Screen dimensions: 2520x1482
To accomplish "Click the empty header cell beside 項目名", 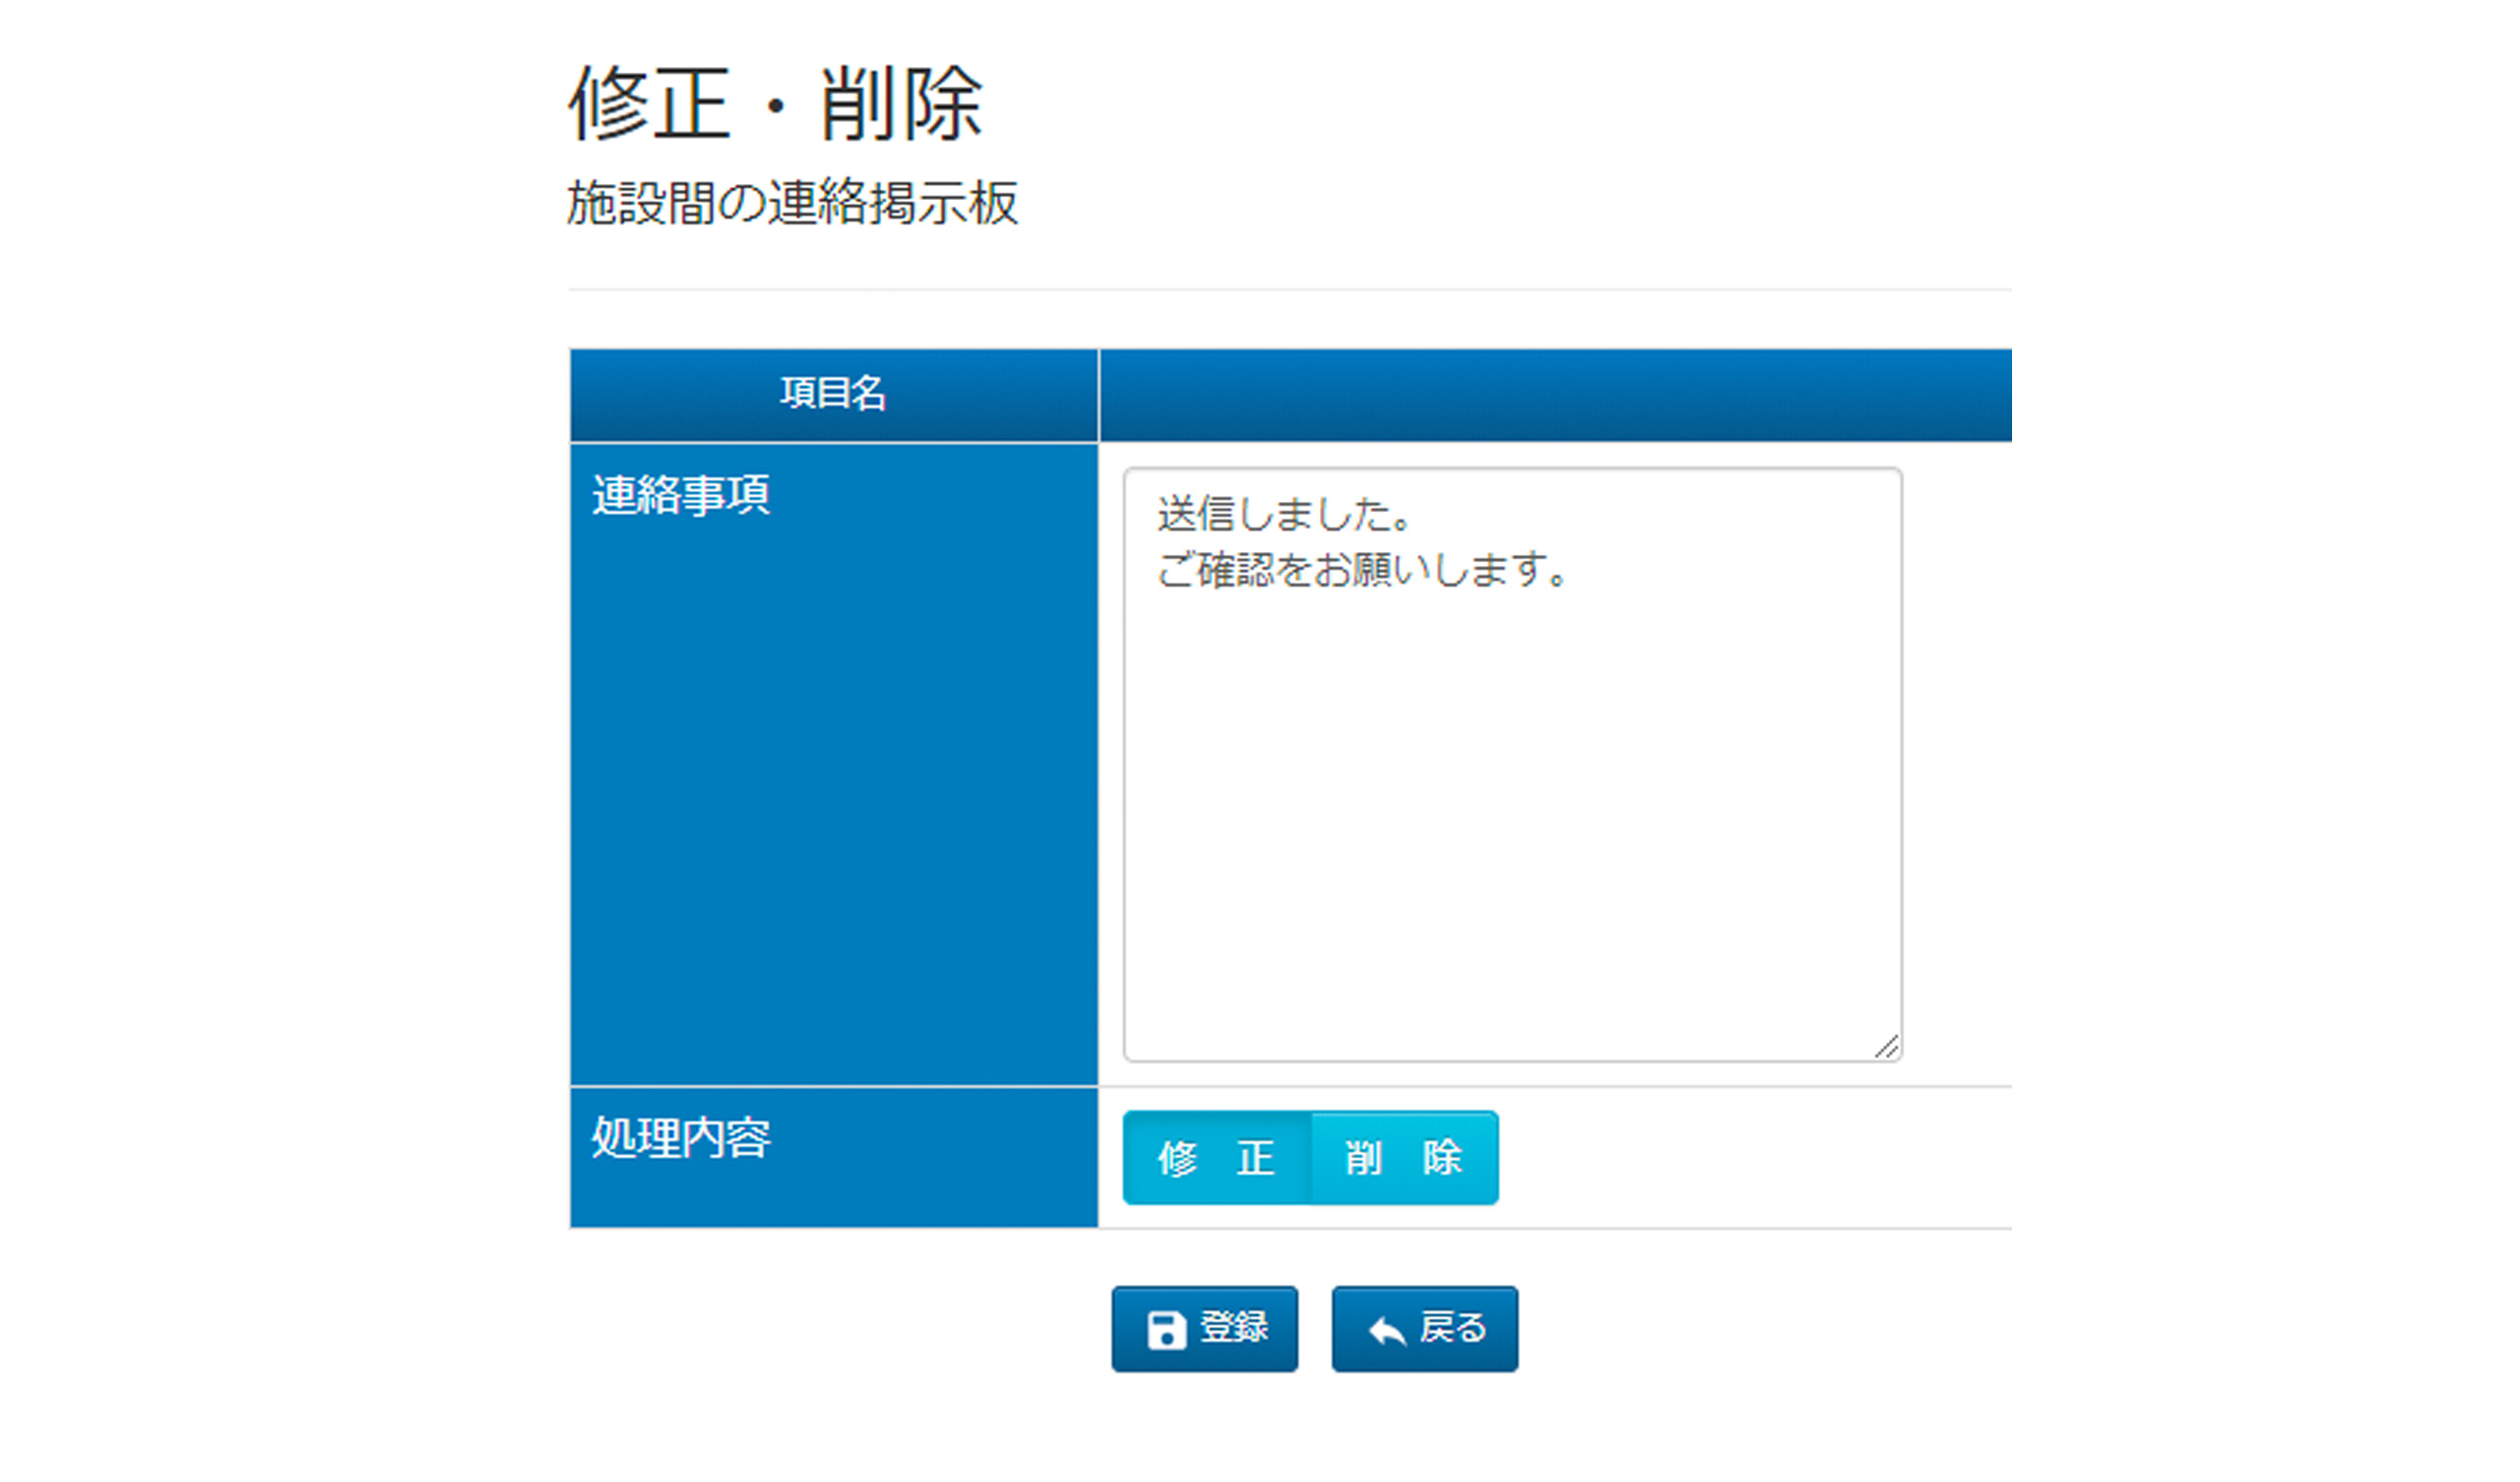I will tap(1554, 394).
